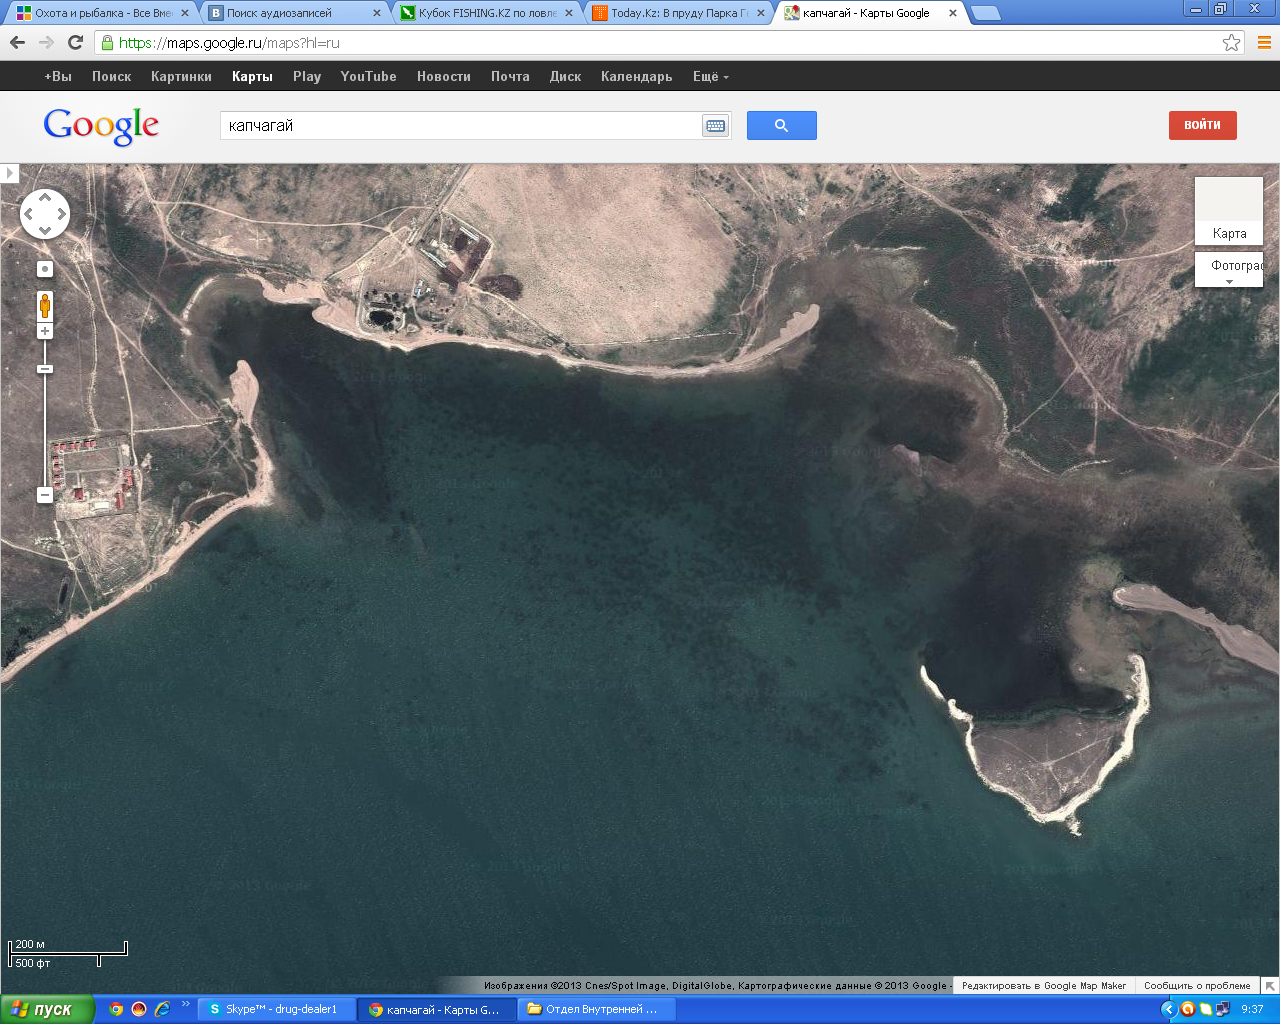The image size is (1280, 1024).
Task: Open the on-screen keyboard icon in search box
Action: 715,126
